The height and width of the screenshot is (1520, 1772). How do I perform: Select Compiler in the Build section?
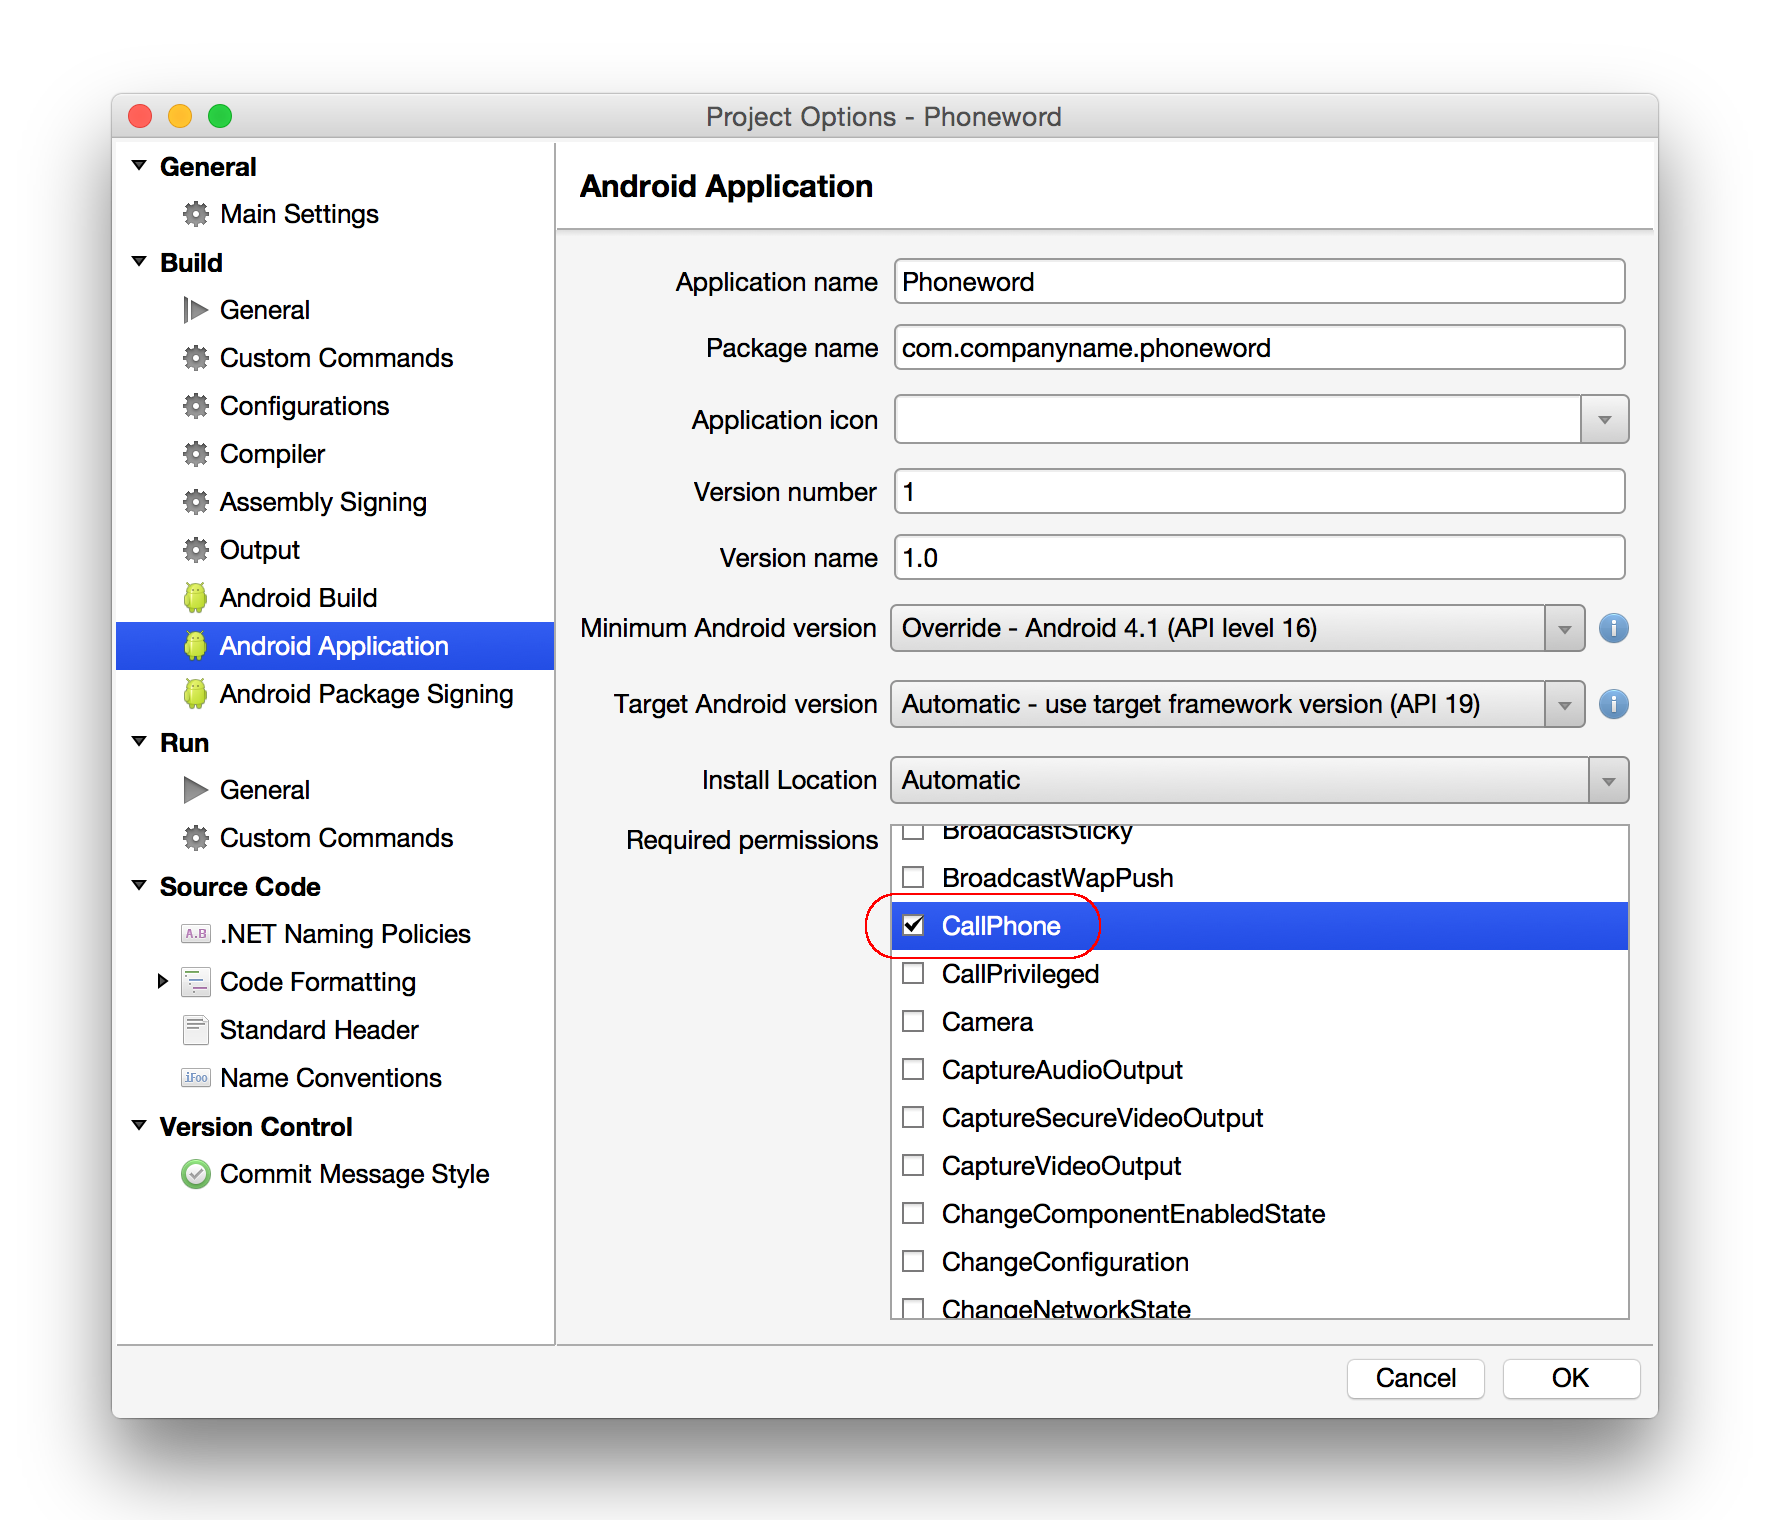coord(272,454)
